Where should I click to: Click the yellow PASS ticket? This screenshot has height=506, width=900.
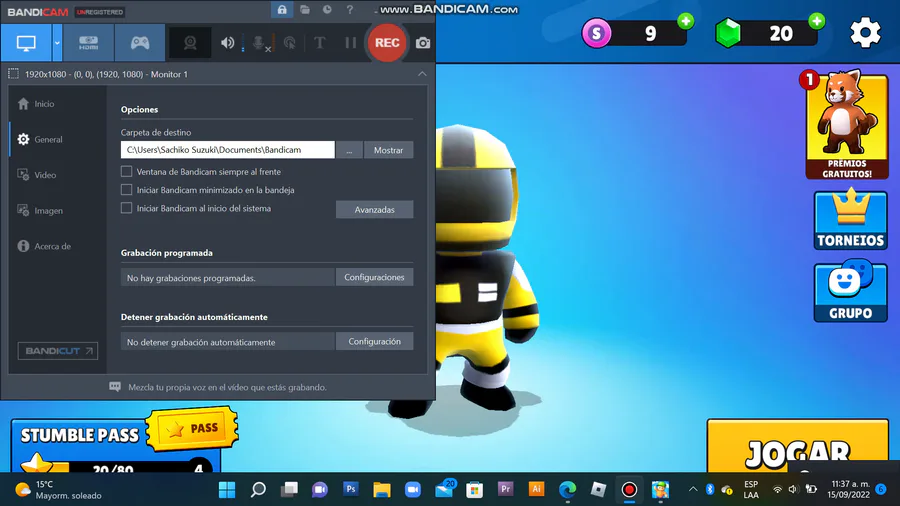193,429
